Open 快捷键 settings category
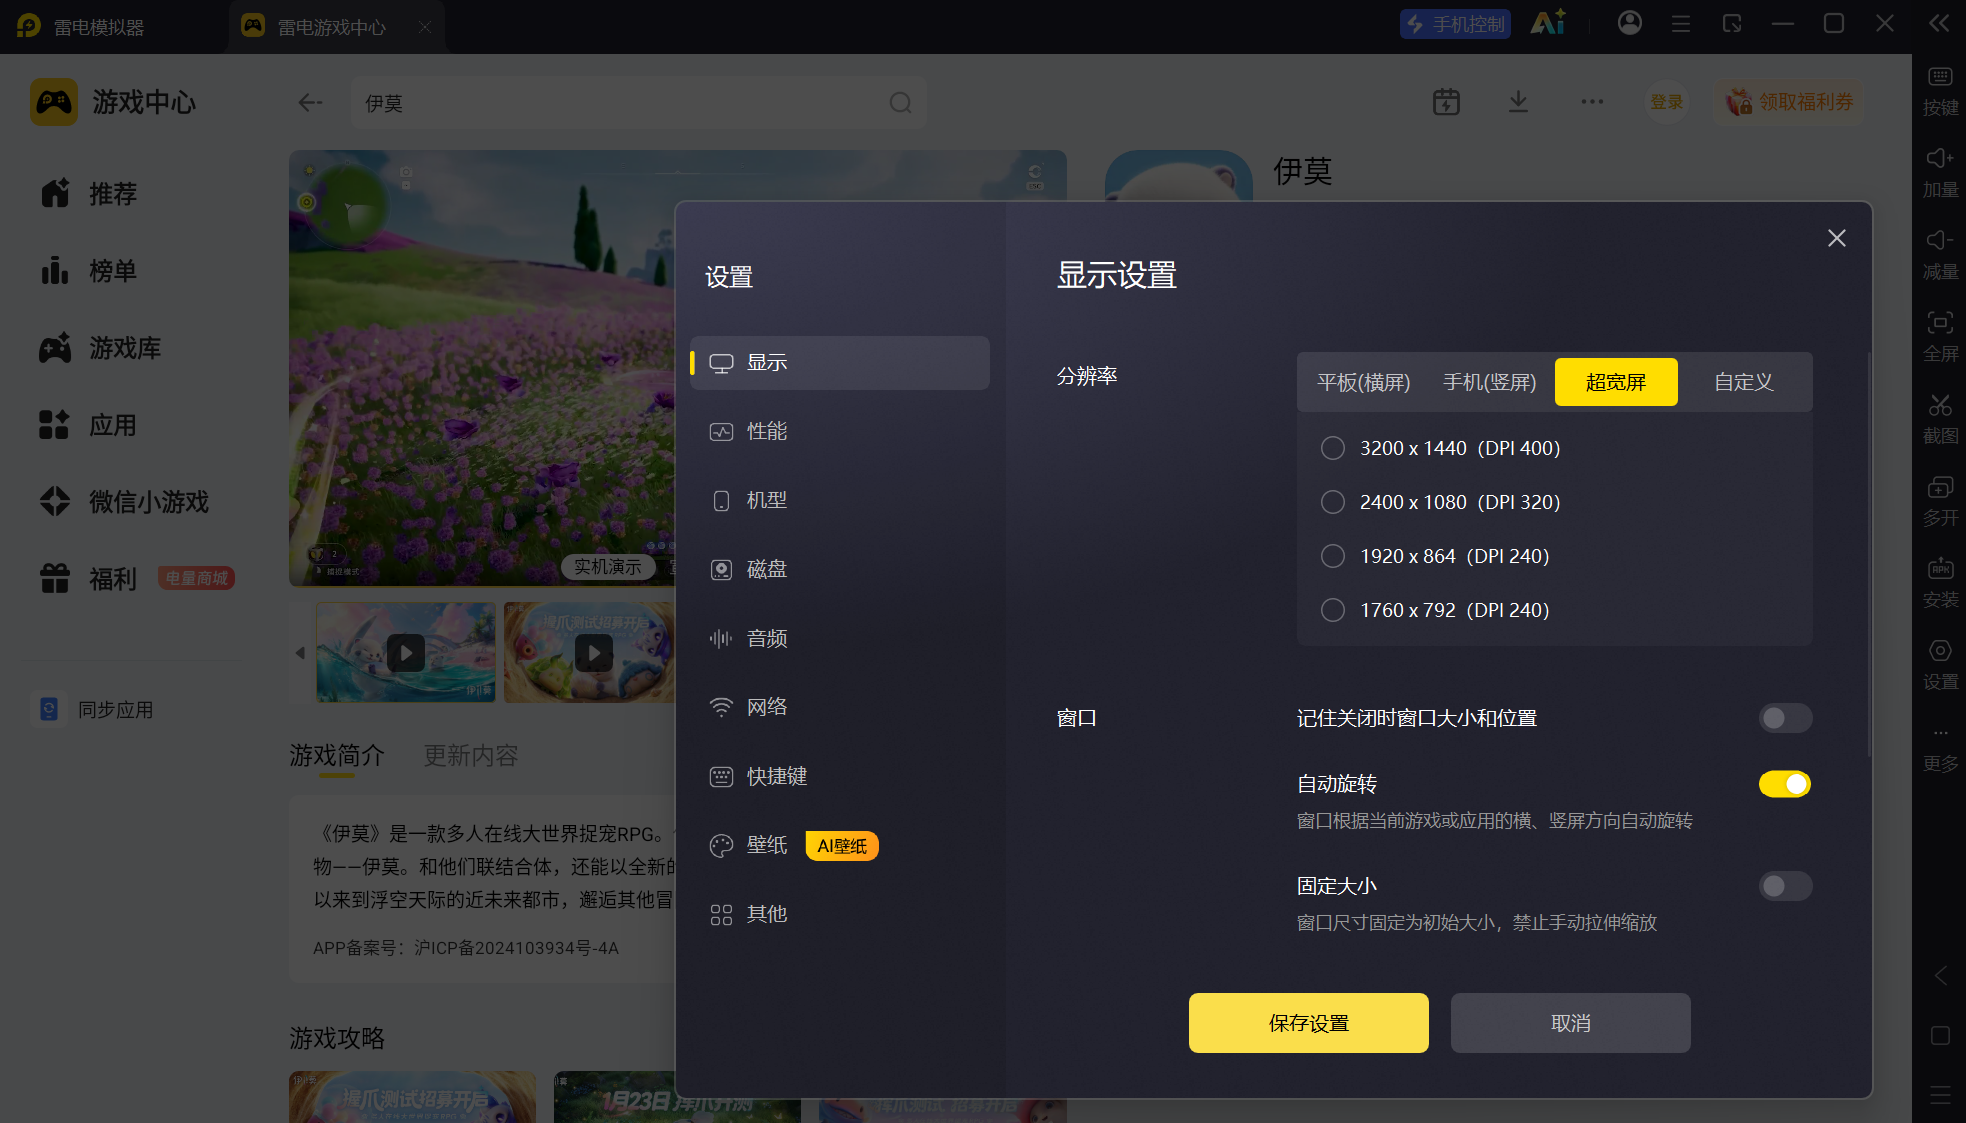This screenshot has width=1966, height=1123. click(840, 777)
